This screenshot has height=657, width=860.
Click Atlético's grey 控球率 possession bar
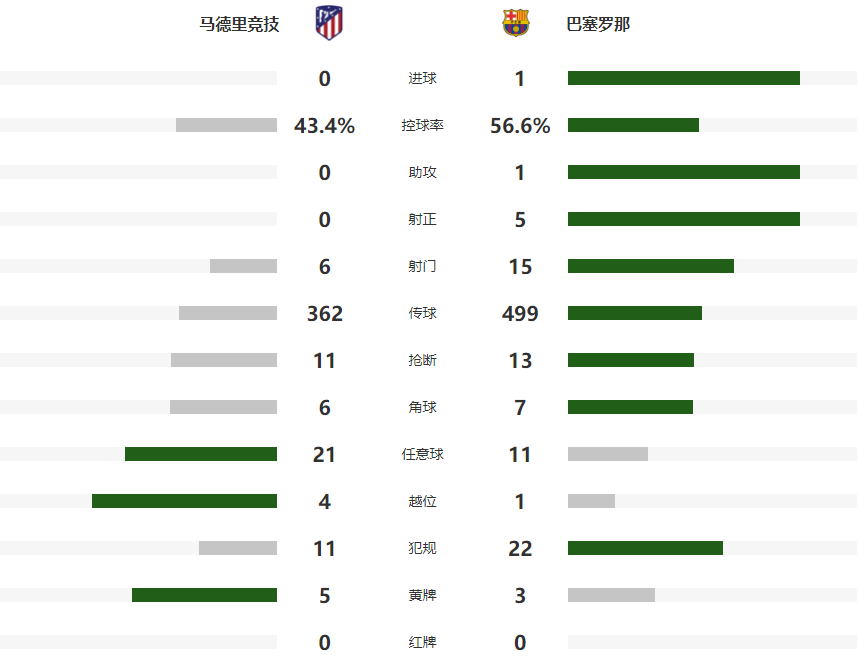tap(226, 125)
